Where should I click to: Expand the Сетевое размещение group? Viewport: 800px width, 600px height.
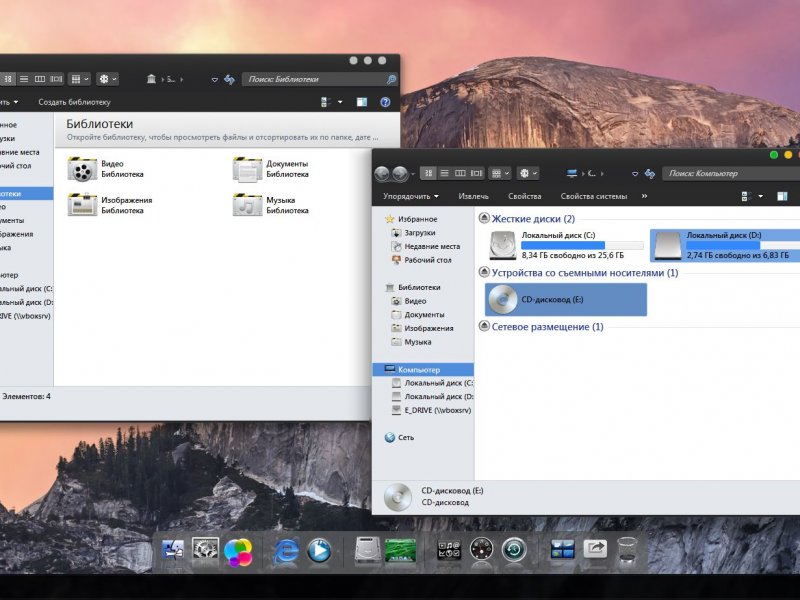click(484, 327)
